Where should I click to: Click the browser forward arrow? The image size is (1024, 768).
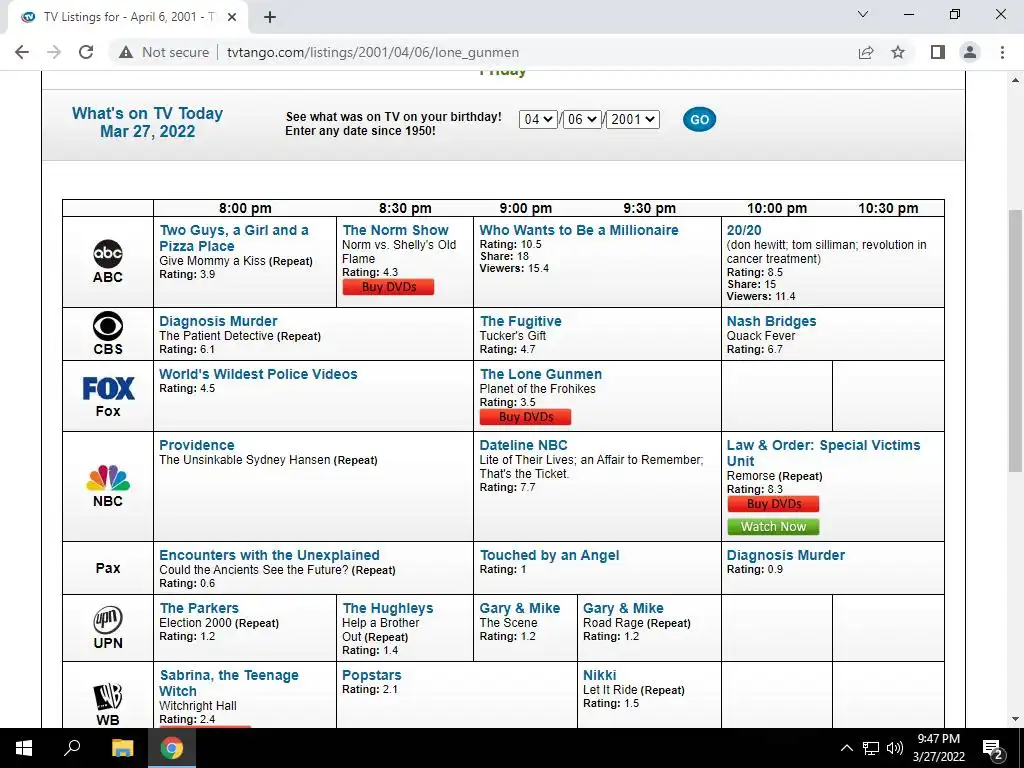click(x=54, y=52)
